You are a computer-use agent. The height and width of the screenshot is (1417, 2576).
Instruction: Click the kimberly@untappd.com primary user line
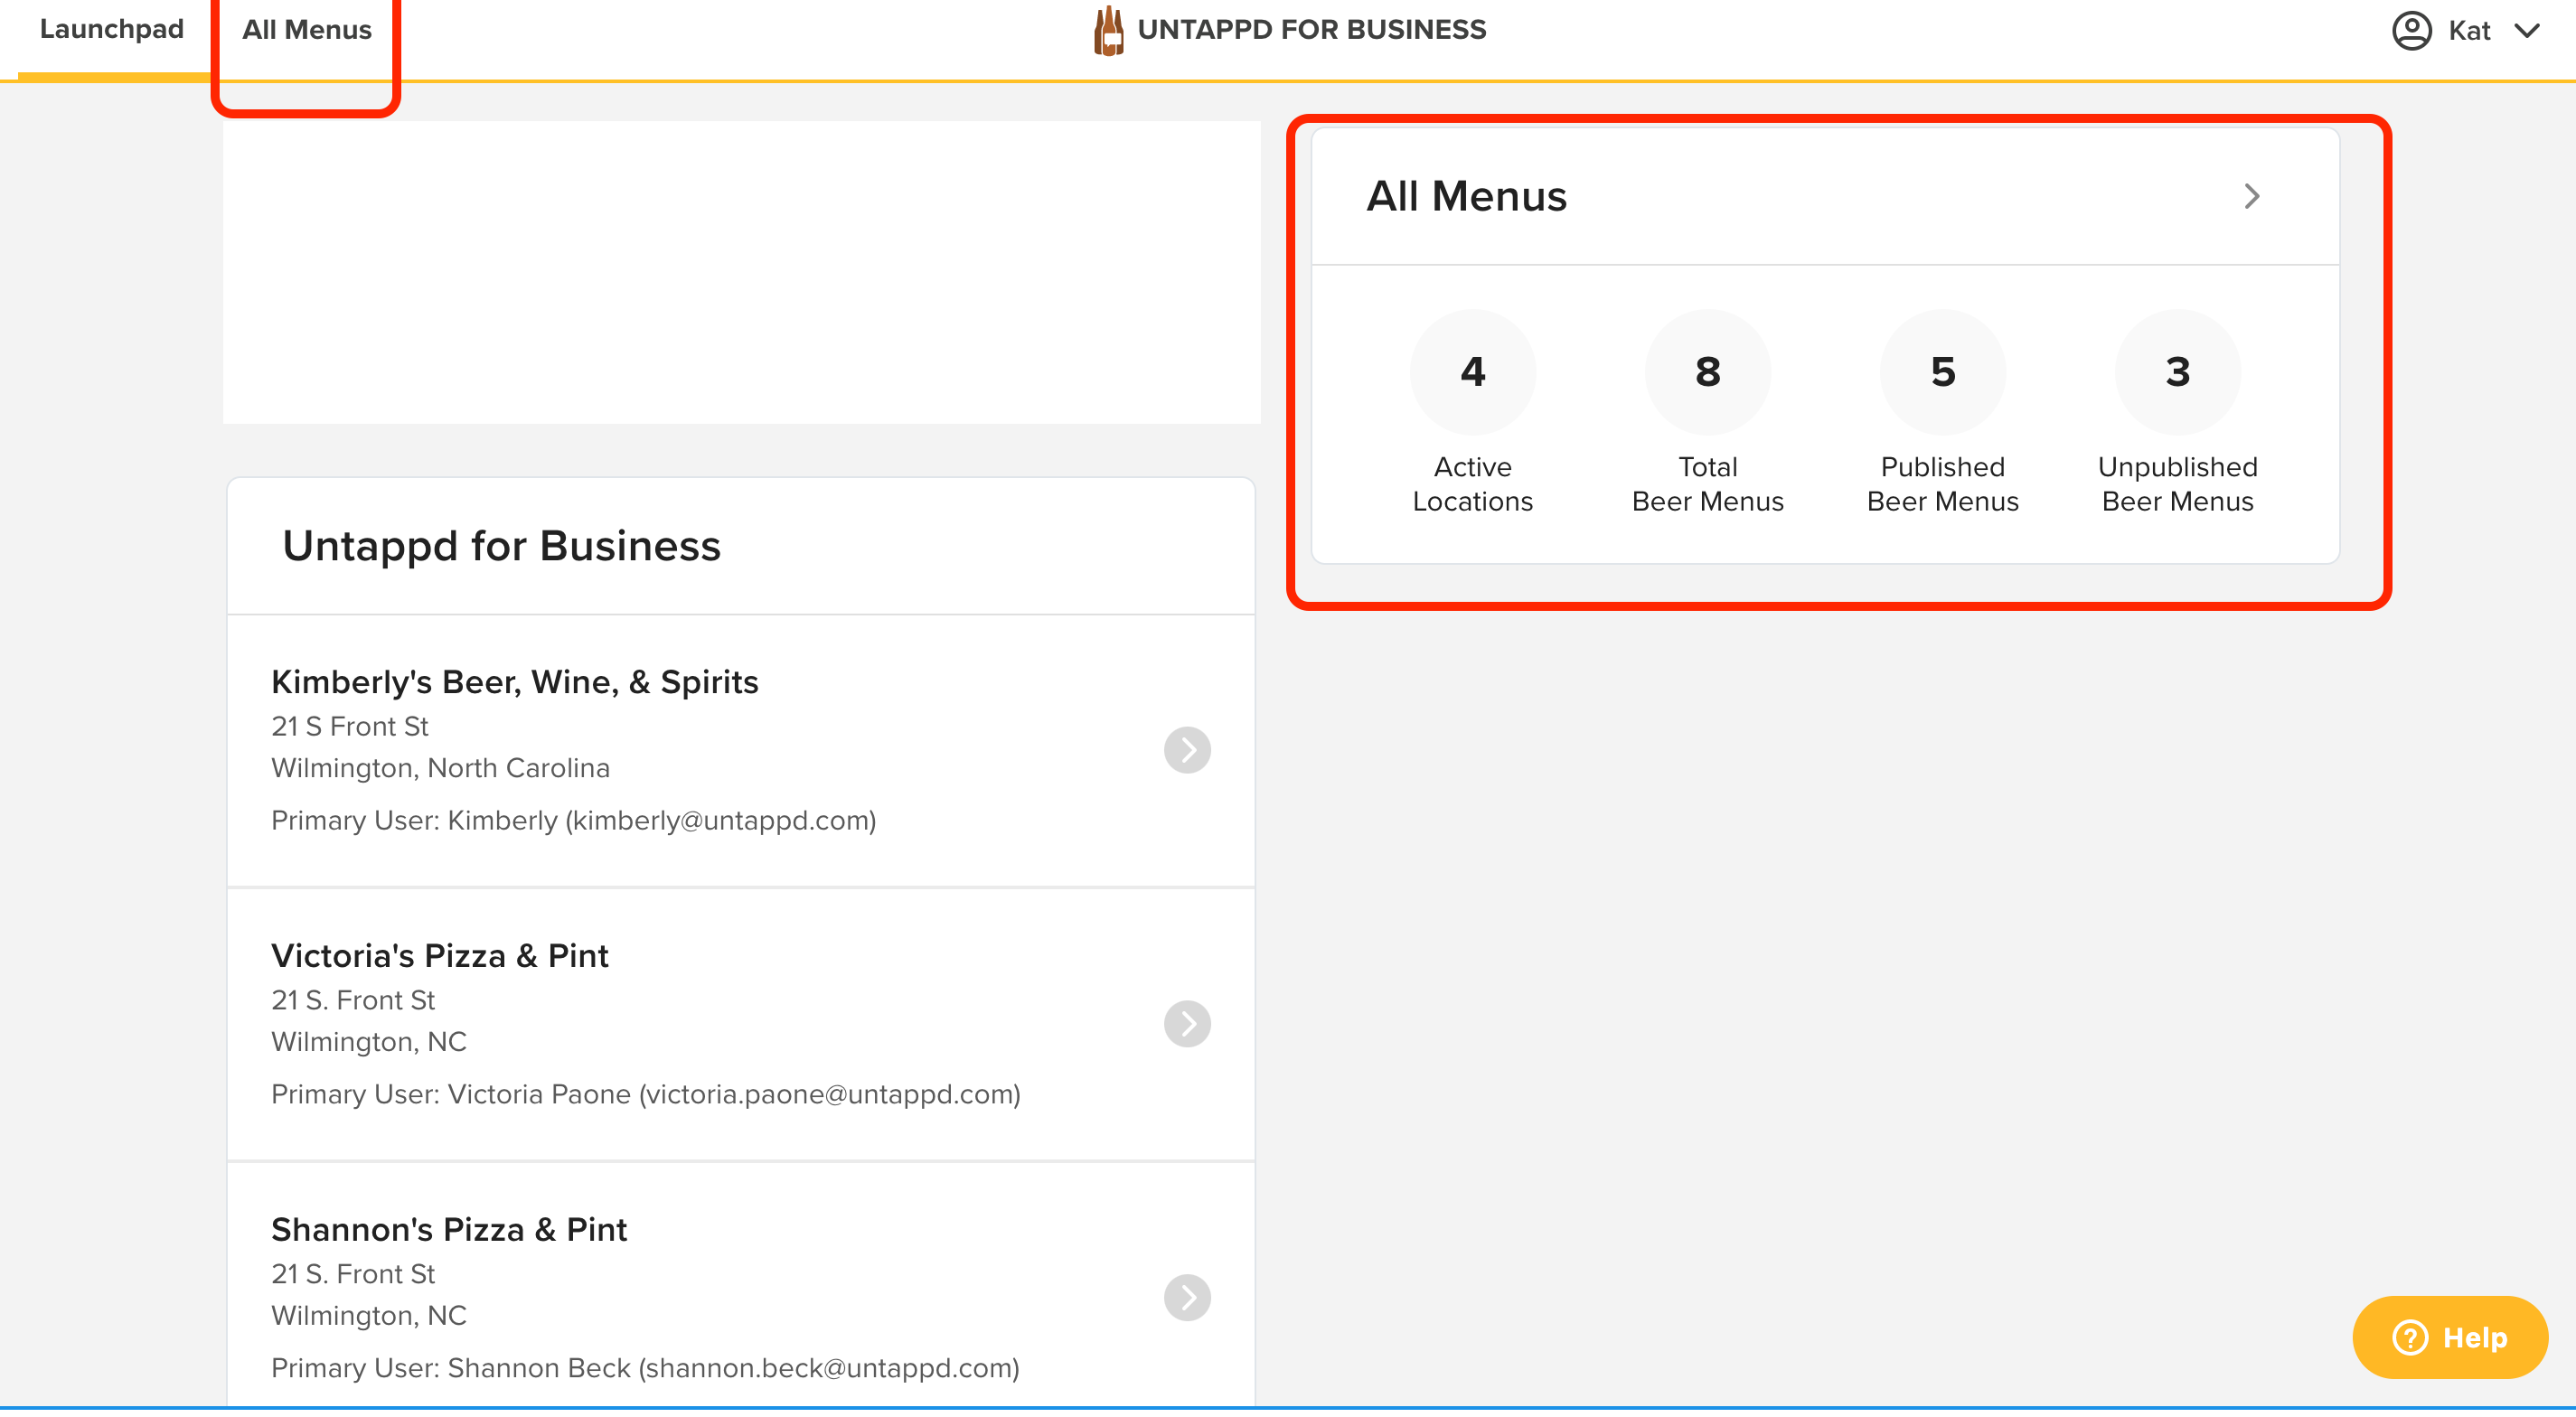pyautogui.click(x=574, y=821)
